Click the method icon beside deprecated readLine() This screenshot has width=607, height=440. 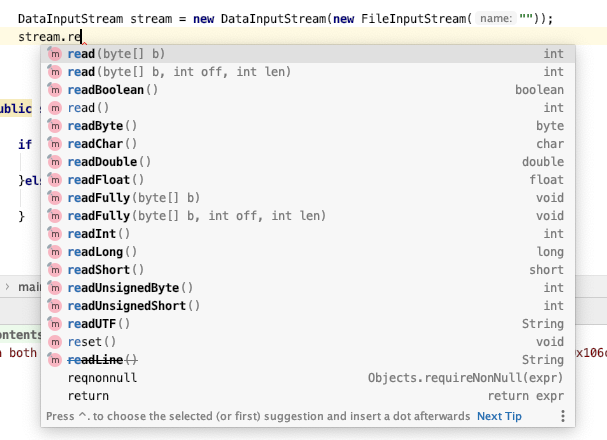click(x=55, y=360)
